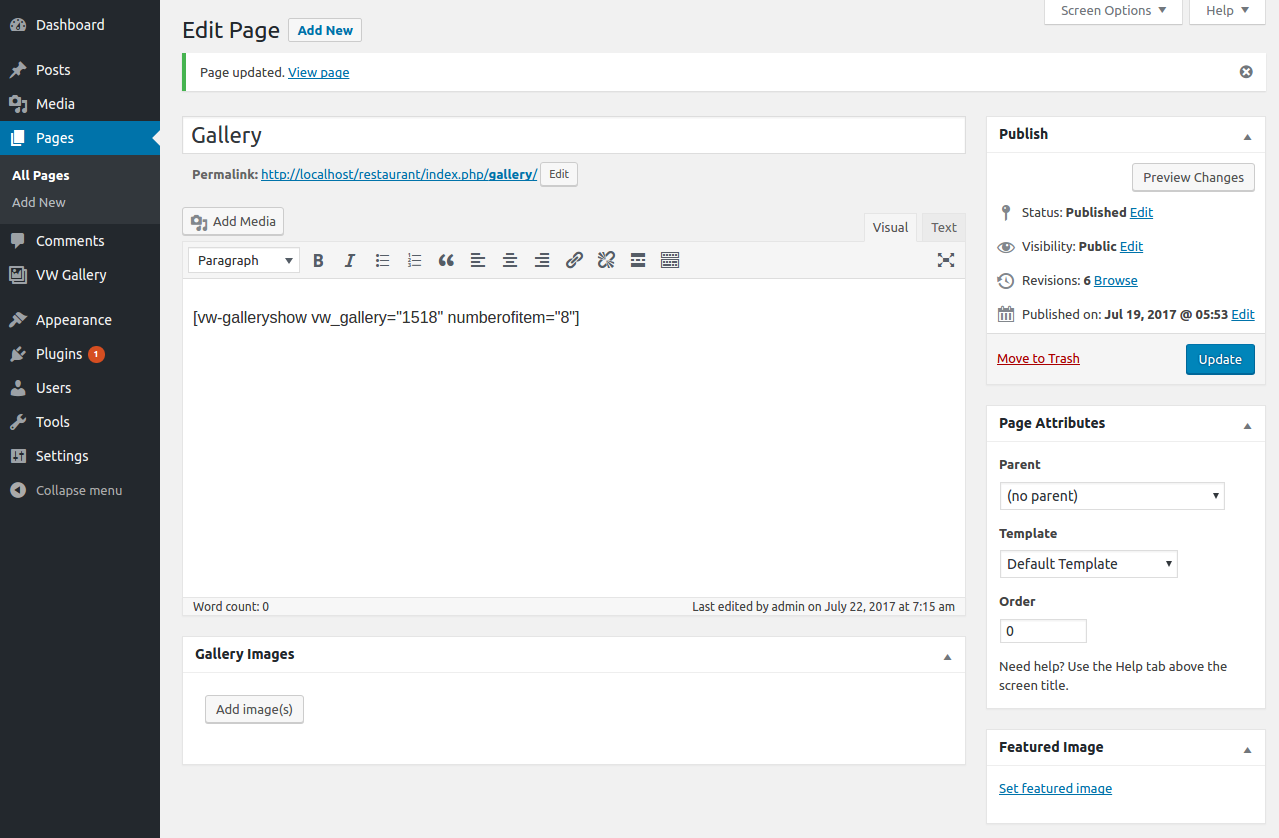Insert a bulleted list
Viewport: 1279px width, 838px height.
tap(382, 260)
